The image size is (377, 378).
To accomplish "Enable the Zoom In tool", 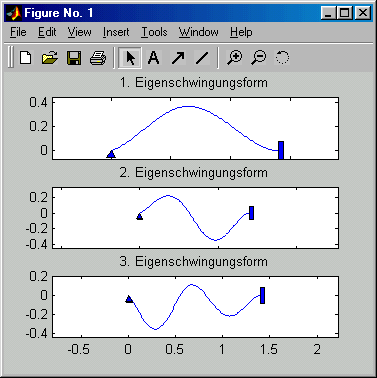I will (x=235, y=58).
